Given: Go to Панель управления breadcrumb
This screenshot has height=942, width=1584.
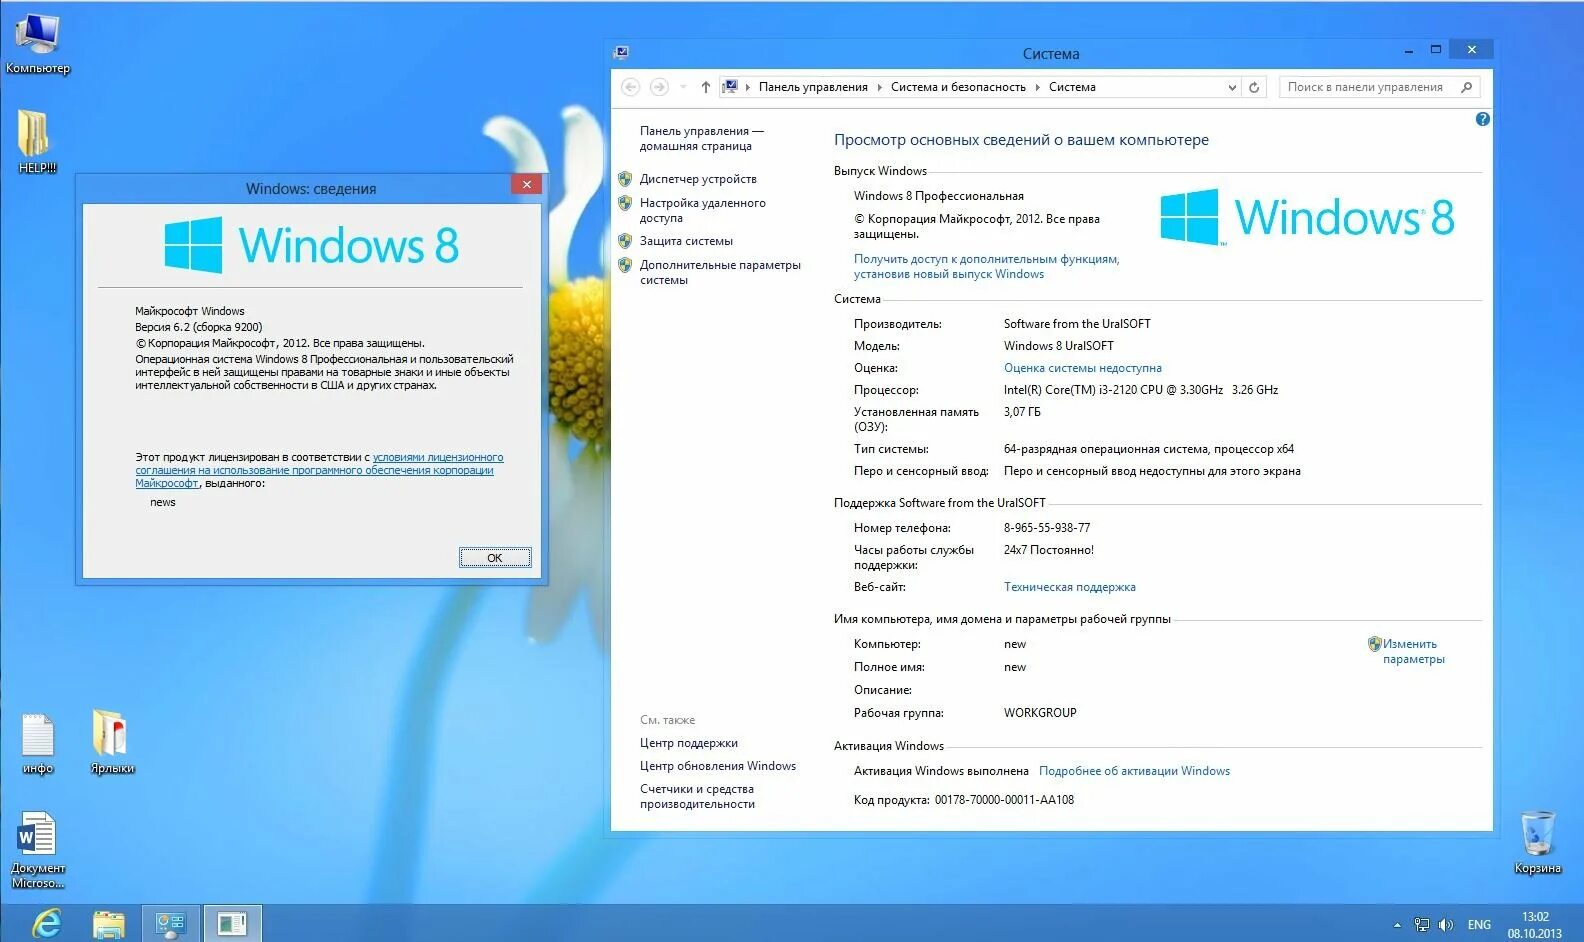Looking at the screenshot, I should tap(813, 87).
